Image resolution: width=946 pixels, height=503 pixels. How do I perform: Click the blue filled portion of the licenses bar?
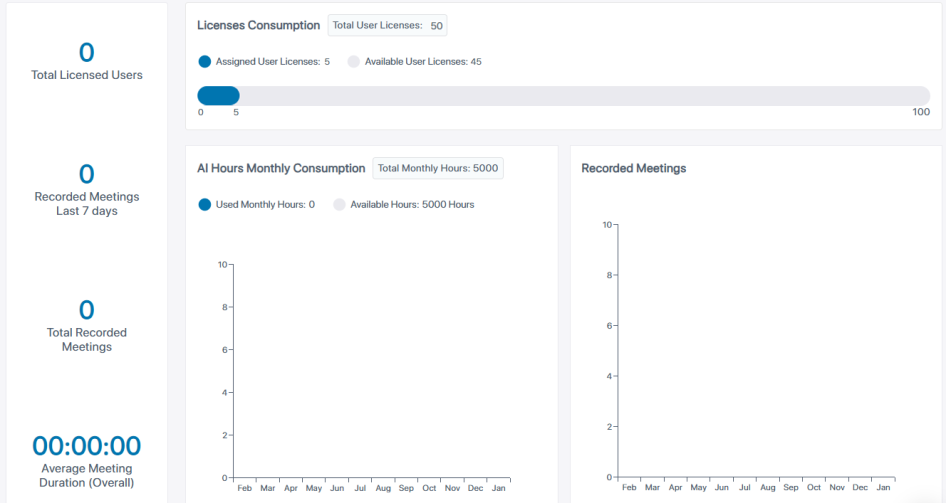tap(218, 96)
